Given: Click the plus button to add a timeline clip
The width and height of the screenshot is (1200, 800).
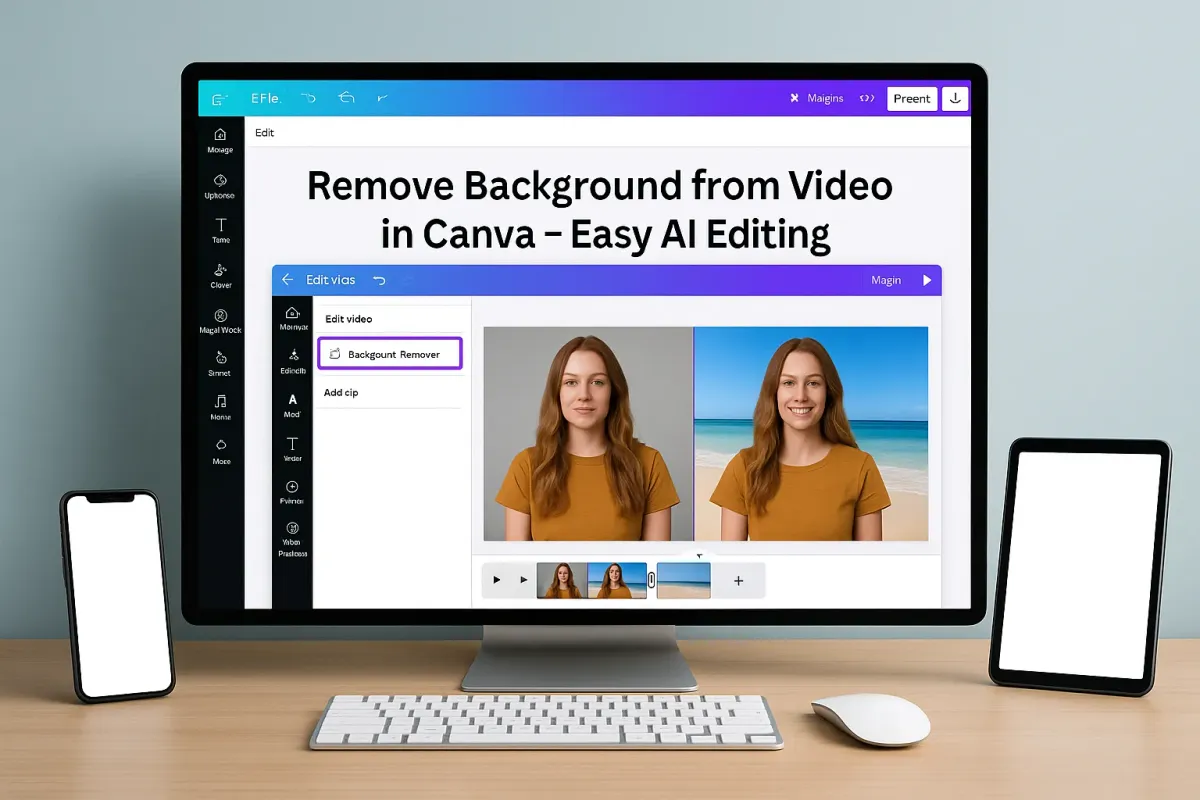Looking at the screenshot, I should coord(739,580).
